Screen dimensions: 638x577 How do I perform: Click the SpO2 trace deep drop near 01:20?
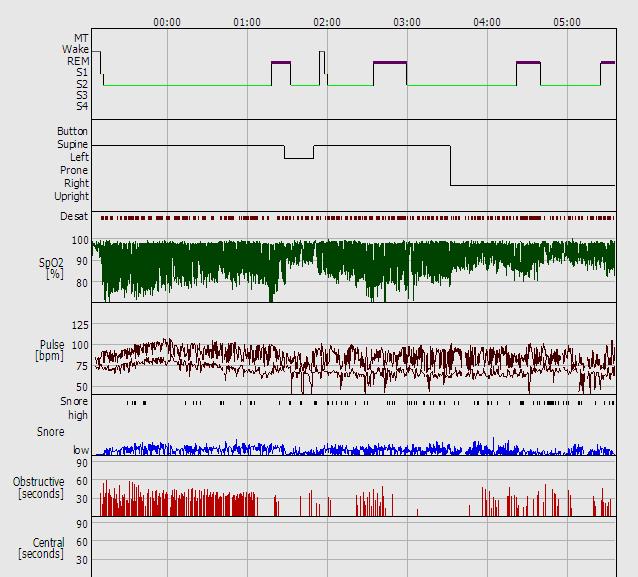click(271, 285)
